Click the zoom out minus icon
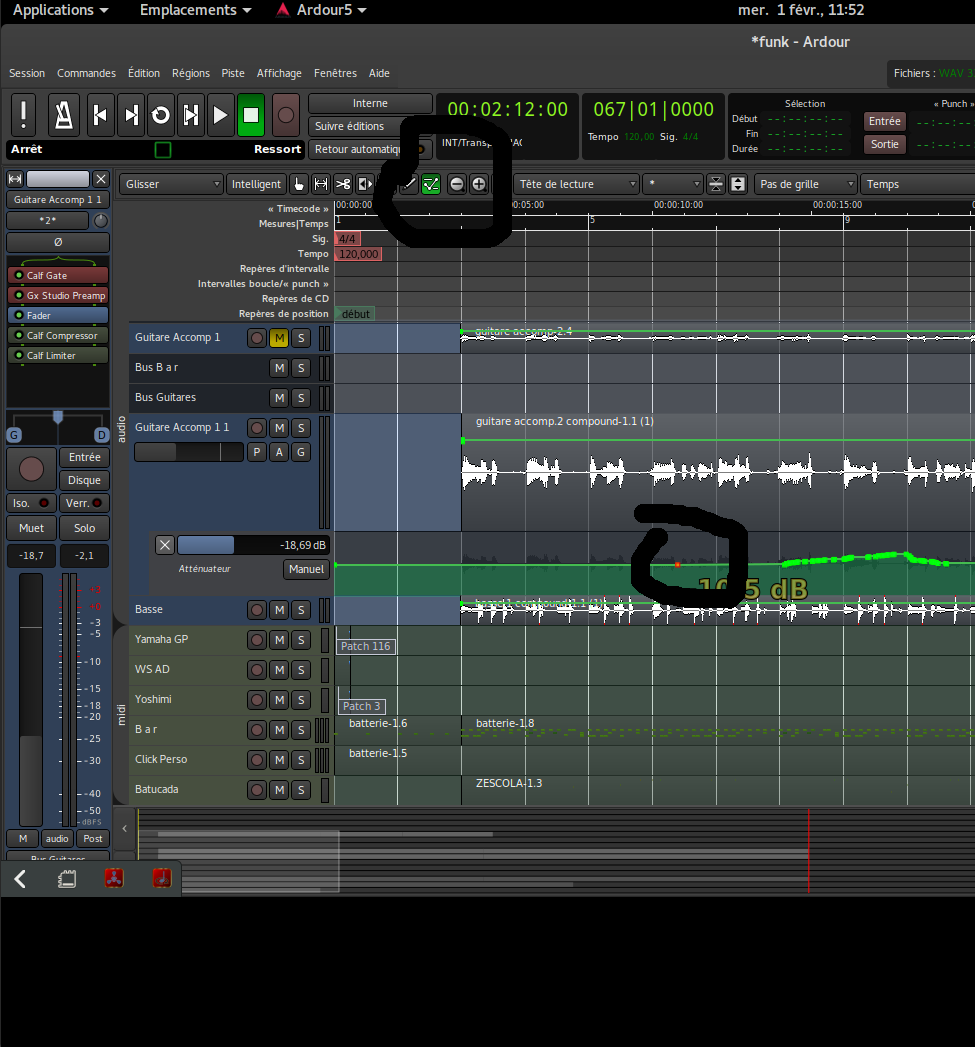Viewport: 975px width, 1047px height. 457,184
